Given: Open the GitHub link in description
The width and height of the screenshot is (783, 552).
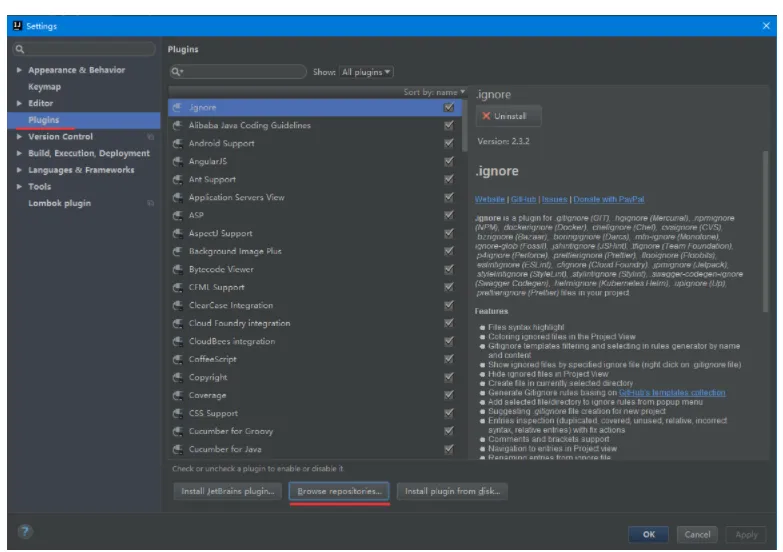Looking at the screenshot, I should pyautogui.click(x=523, y=199).
